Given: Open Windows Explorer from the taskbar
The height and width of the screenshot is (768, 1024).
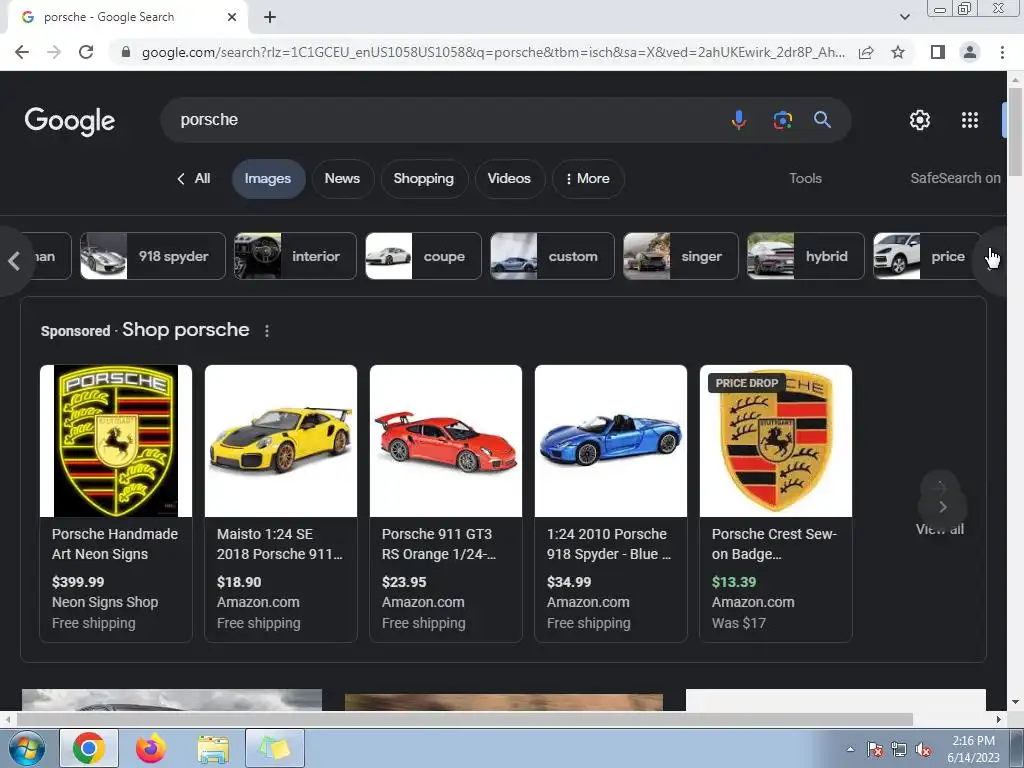Looking at the screenshot, I should click(213, 748).
